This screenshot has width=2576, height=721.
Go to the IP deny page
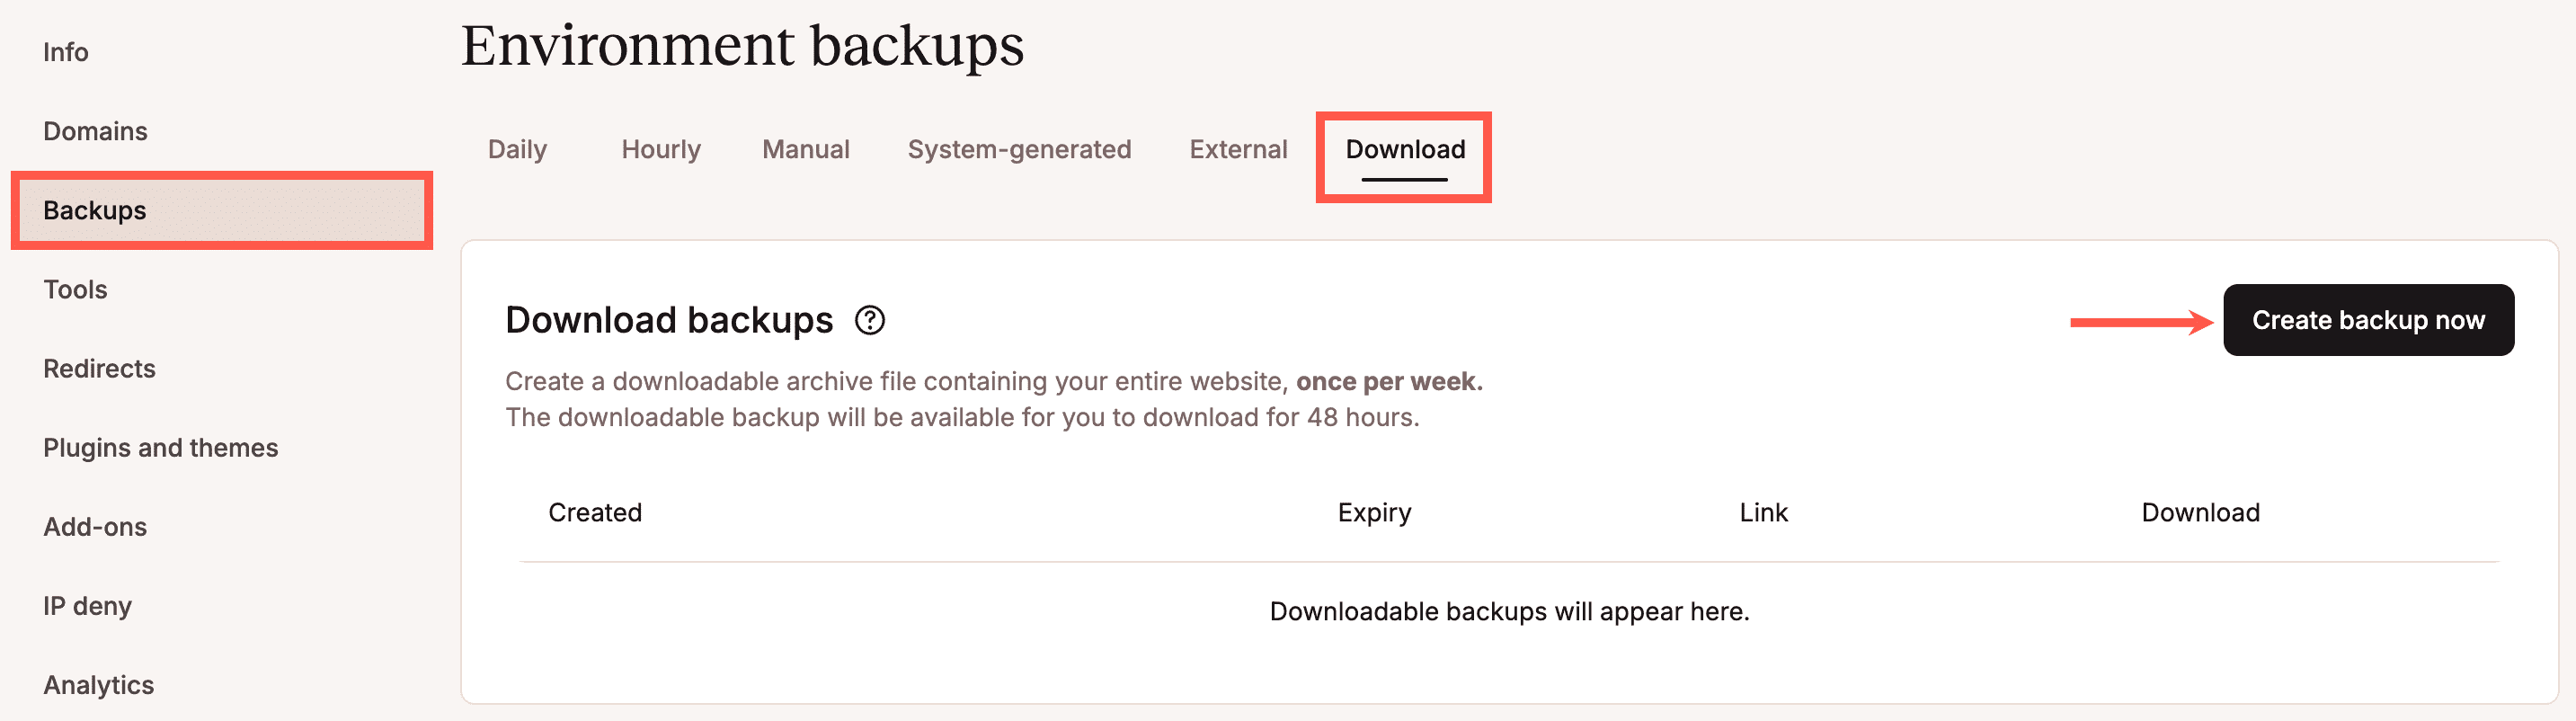tap(87, 605)
